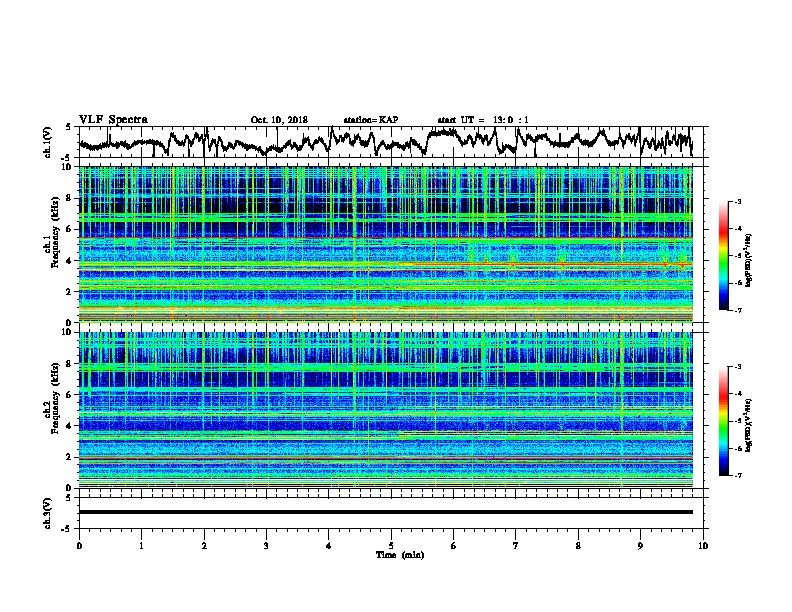Click the "-7" label on upper color bar
This screenshot has height=612, width=792.
pyautogui.click(x=738, y=310)
